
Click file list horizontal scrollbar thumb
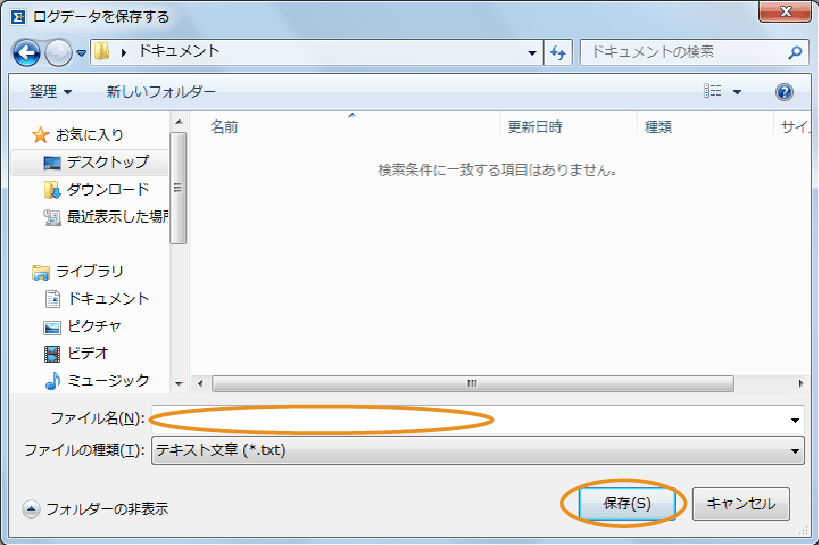click(x=473, y=384)
